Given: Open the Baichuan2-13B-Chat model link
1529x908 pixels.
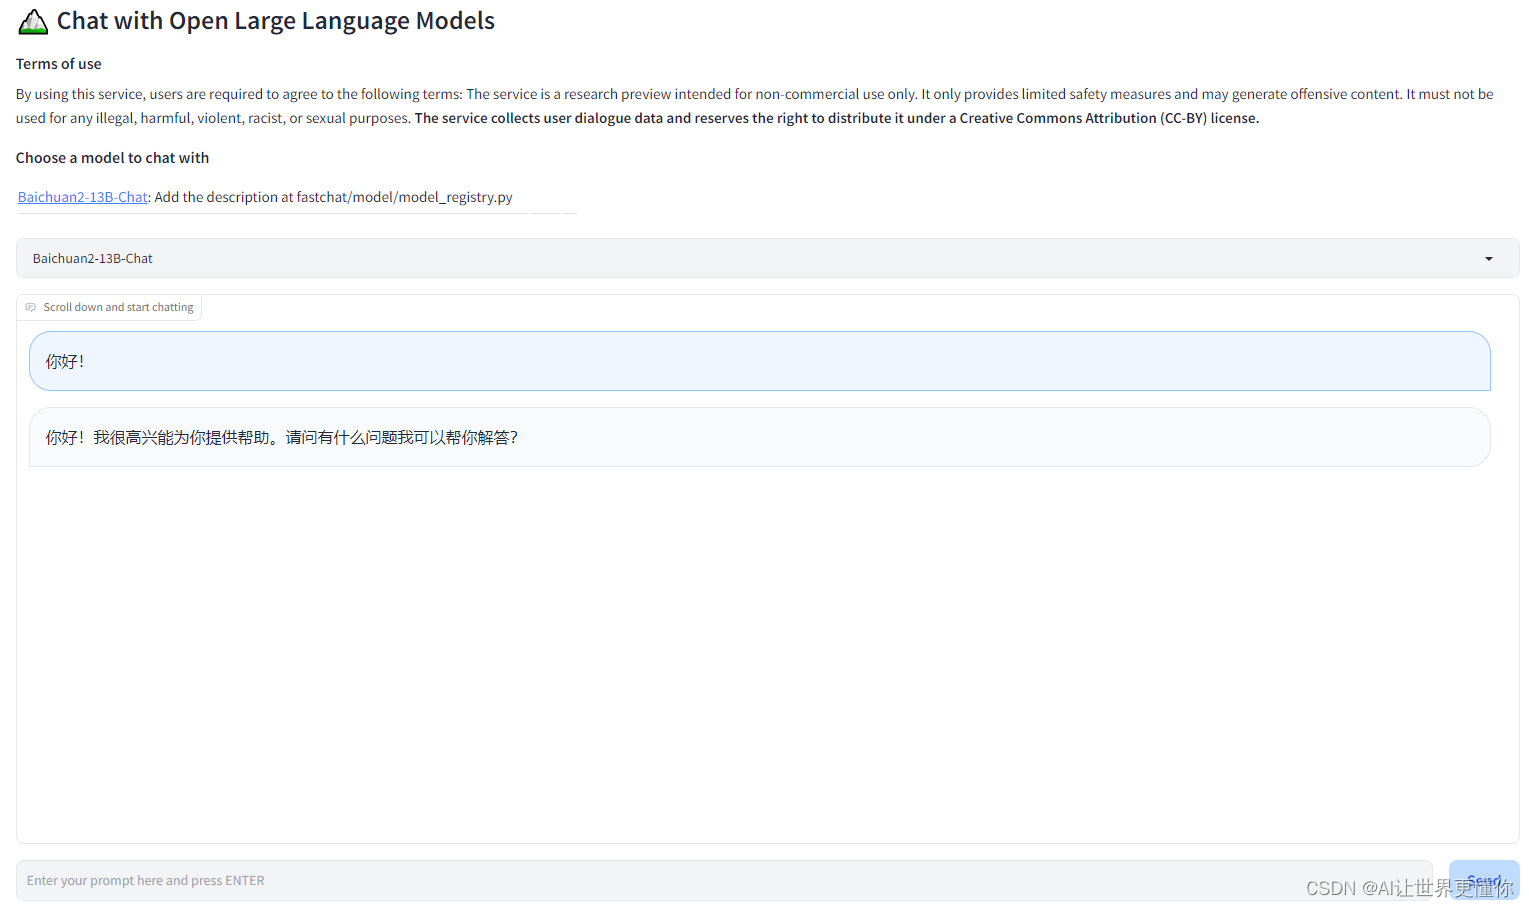Looking at the screenshot, I should click(x=83, y=197).
